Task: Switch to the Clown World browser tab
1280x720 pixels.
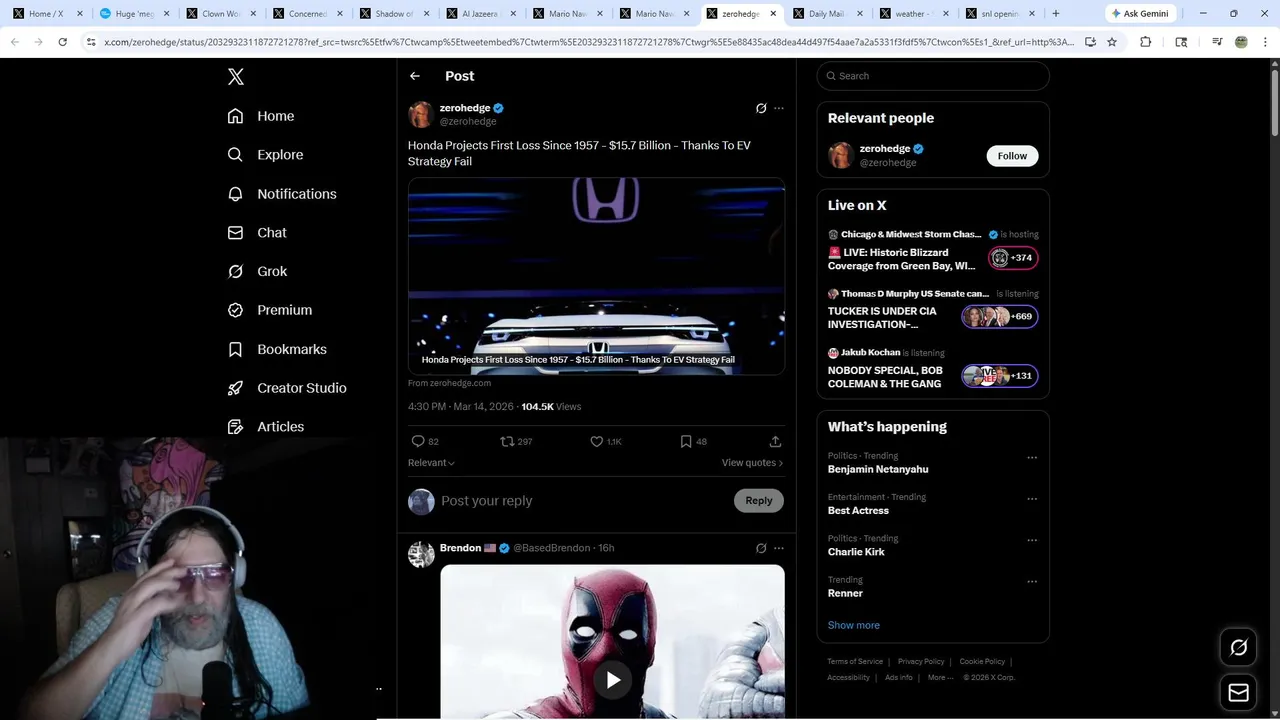Action: click(x=219, y=14)
